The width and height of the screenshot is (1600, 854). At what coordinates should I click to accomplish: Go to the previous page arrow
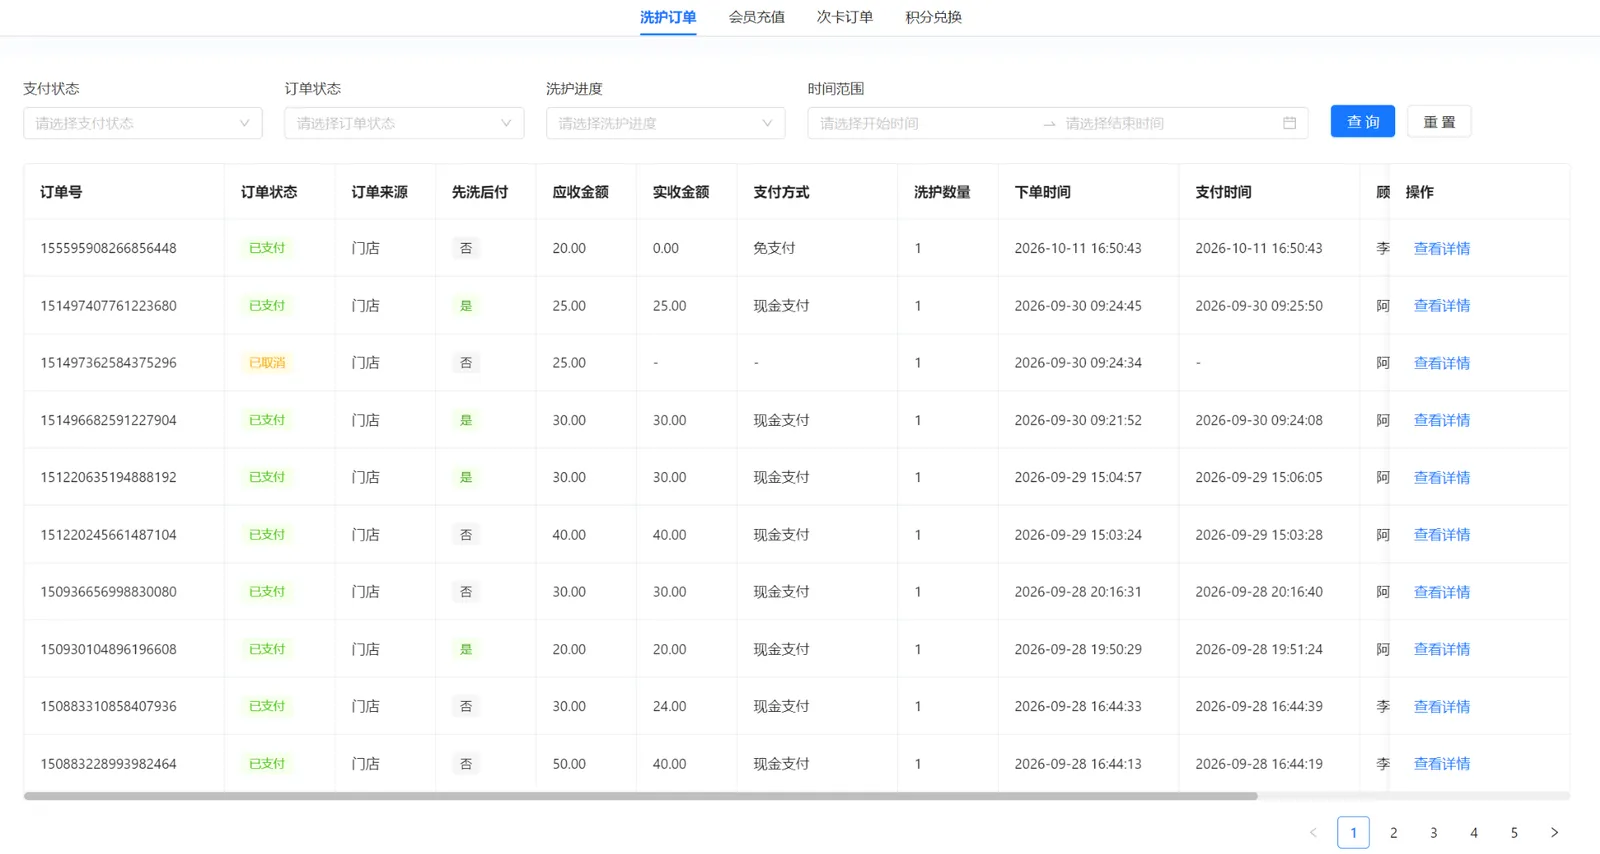coord(1313,832)
